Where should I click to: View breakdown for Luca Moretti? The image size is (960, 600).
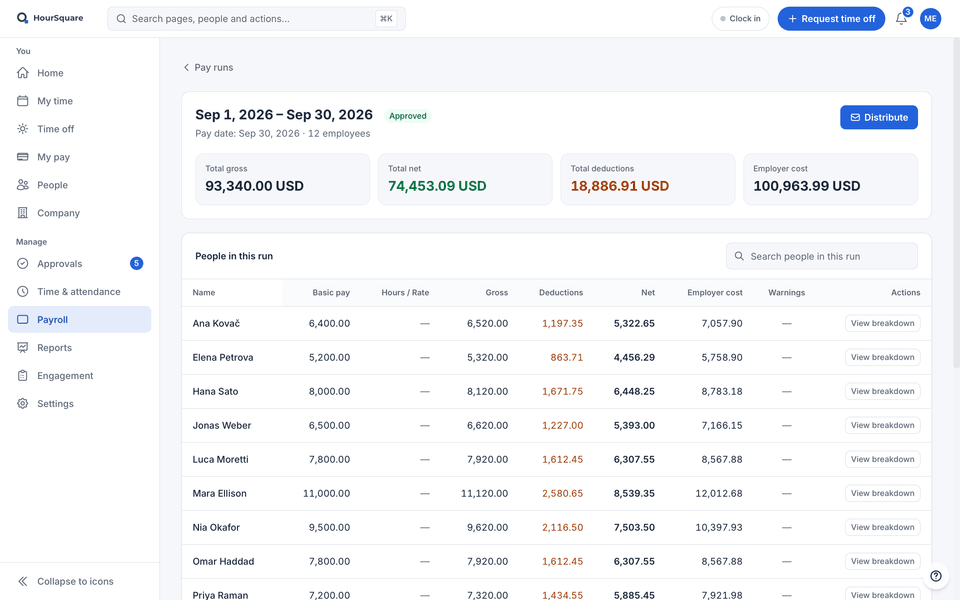click(882, 459)
